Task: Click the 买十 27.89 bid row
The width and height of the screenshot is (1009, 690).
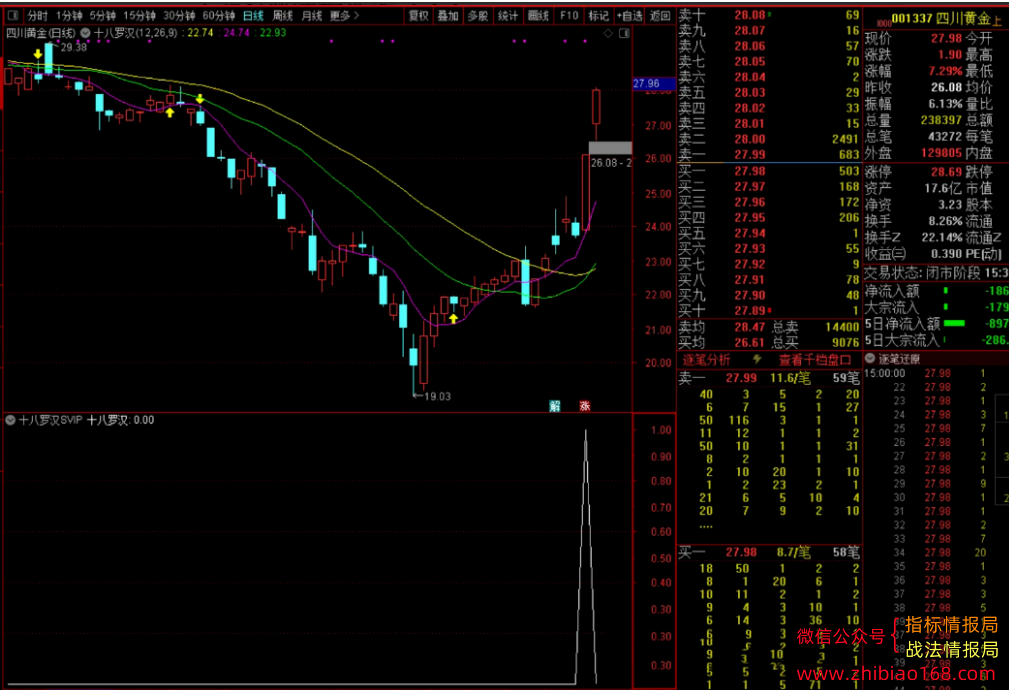Action: point(769,311)
